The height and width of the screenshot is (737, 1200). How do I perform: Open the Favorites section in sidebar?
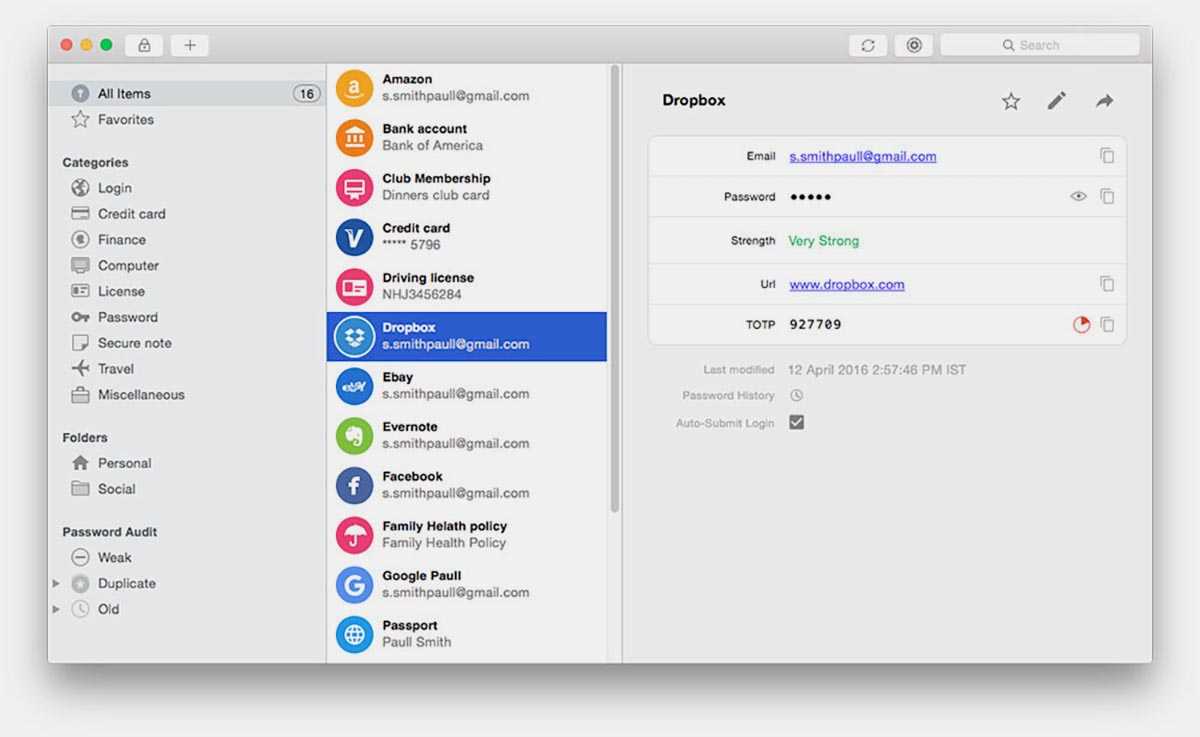[125, 120]
